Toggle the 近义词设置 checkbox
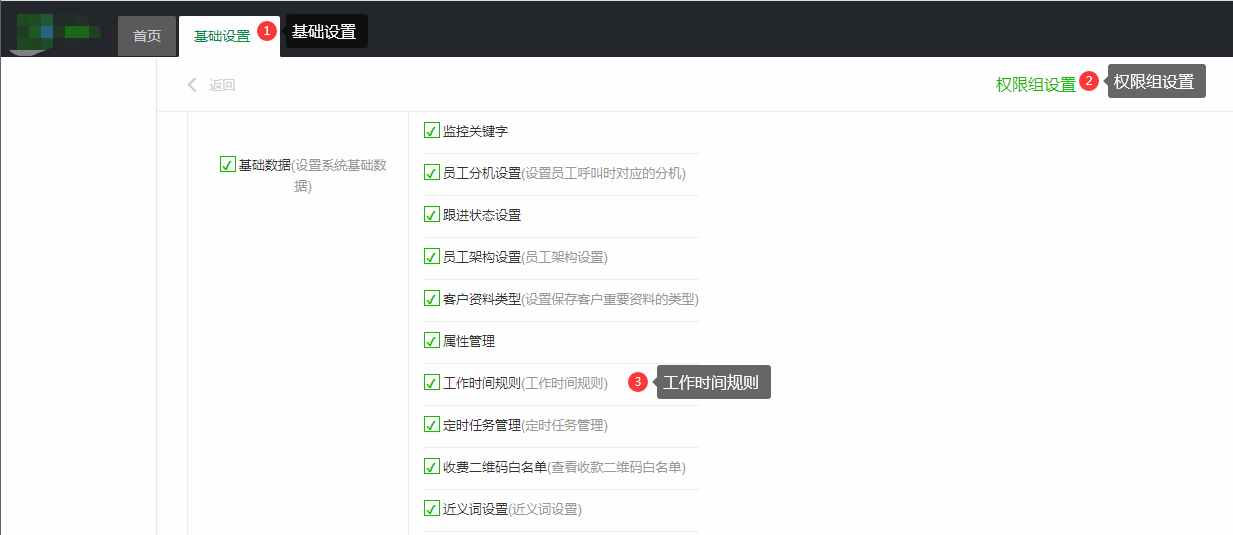The height and width of the screenshot is (535, 1233). (432, 509)
